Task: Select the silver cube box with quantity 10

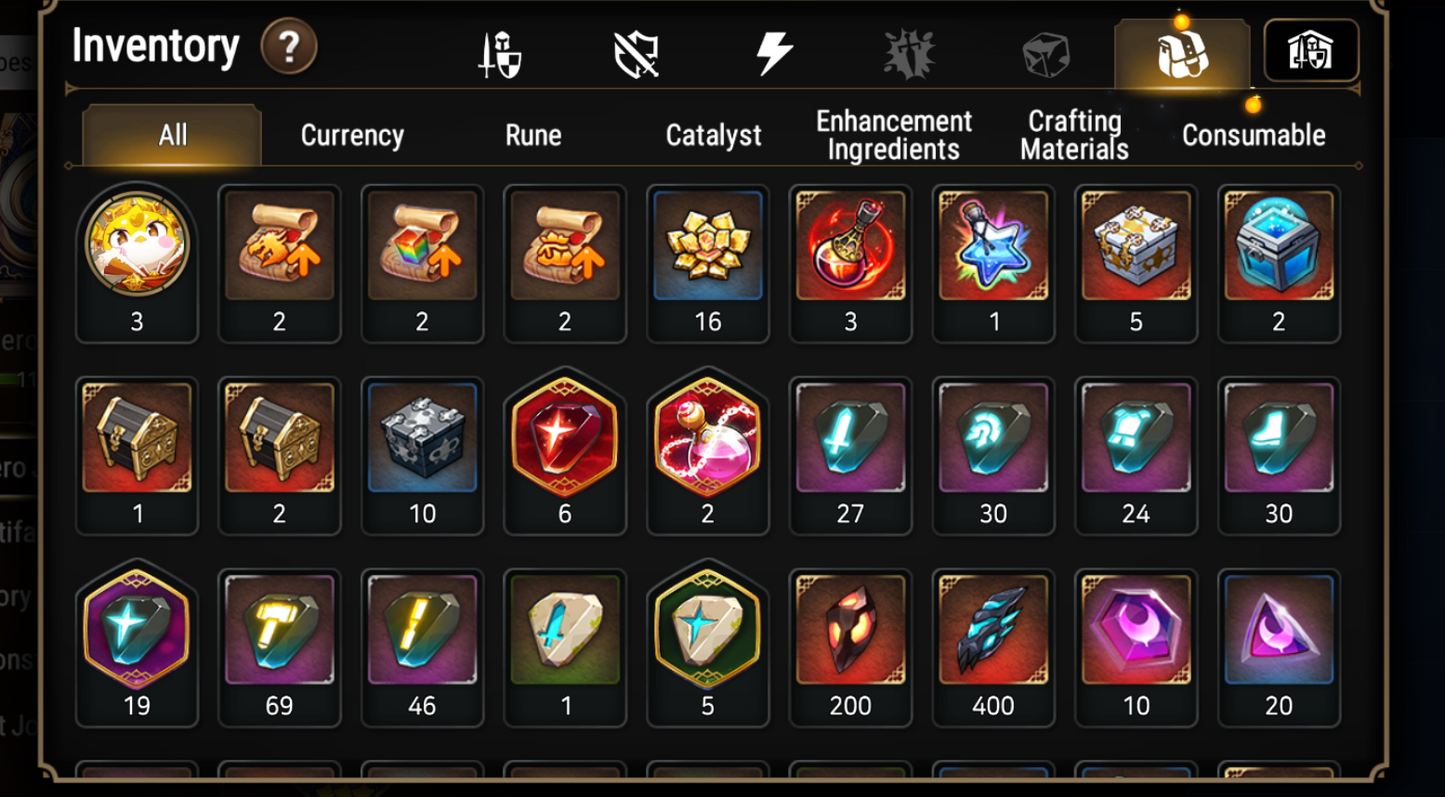Action: click(422, 455)
